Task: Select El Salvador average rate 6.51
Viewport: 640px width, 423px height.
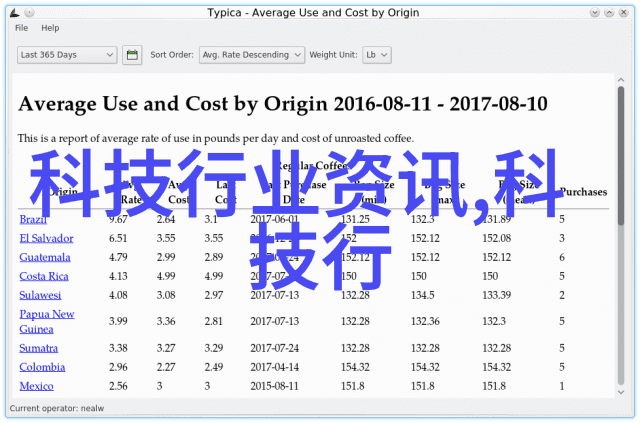Action: point(118,238)
